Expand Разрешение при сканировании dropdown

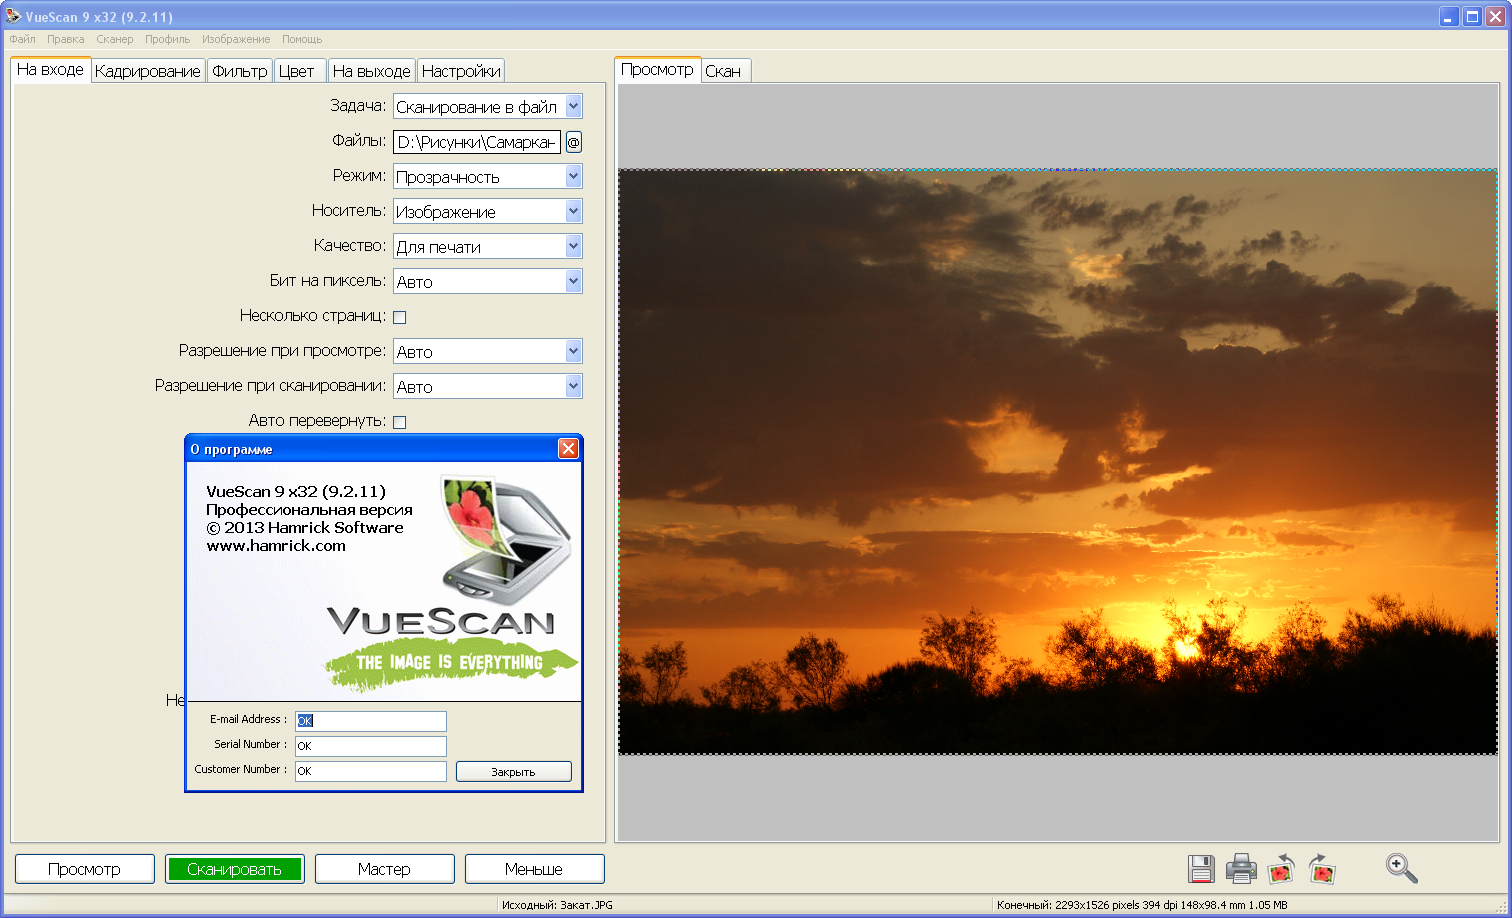tap(573, 386)
